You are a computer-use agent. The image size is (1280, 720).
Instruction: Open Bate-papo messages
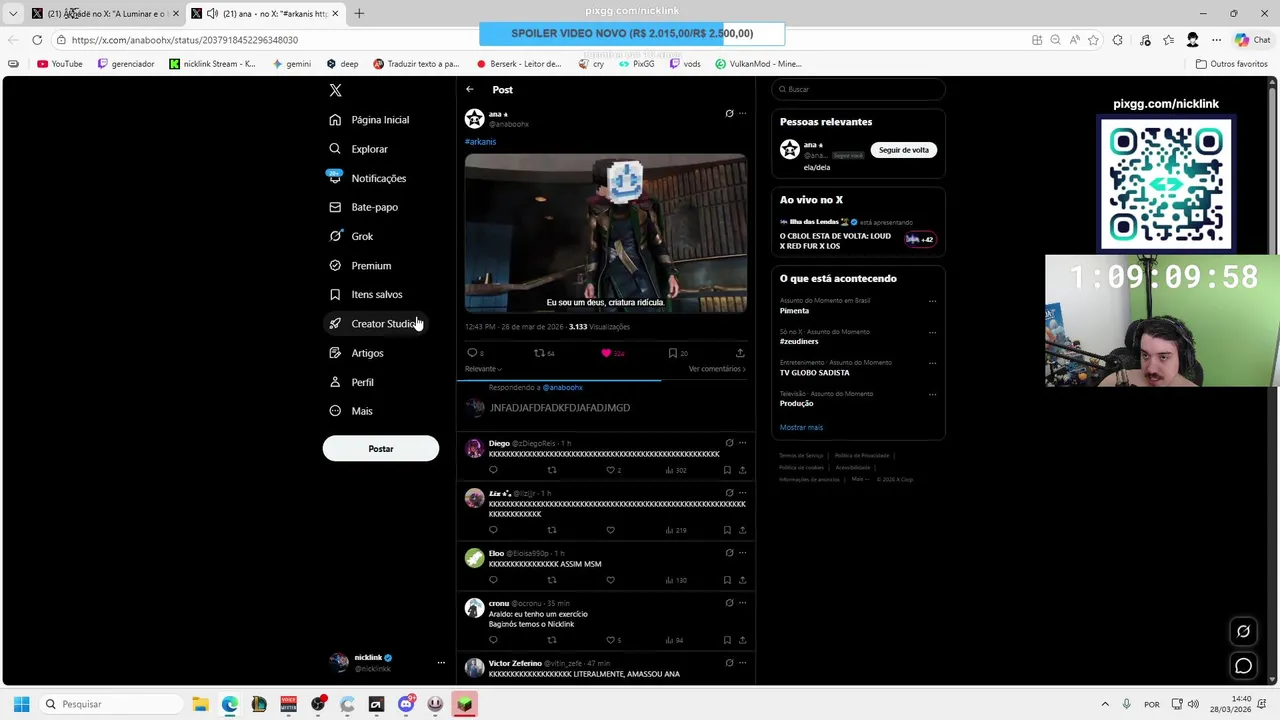pyautogui.click(x=364, y=207)
